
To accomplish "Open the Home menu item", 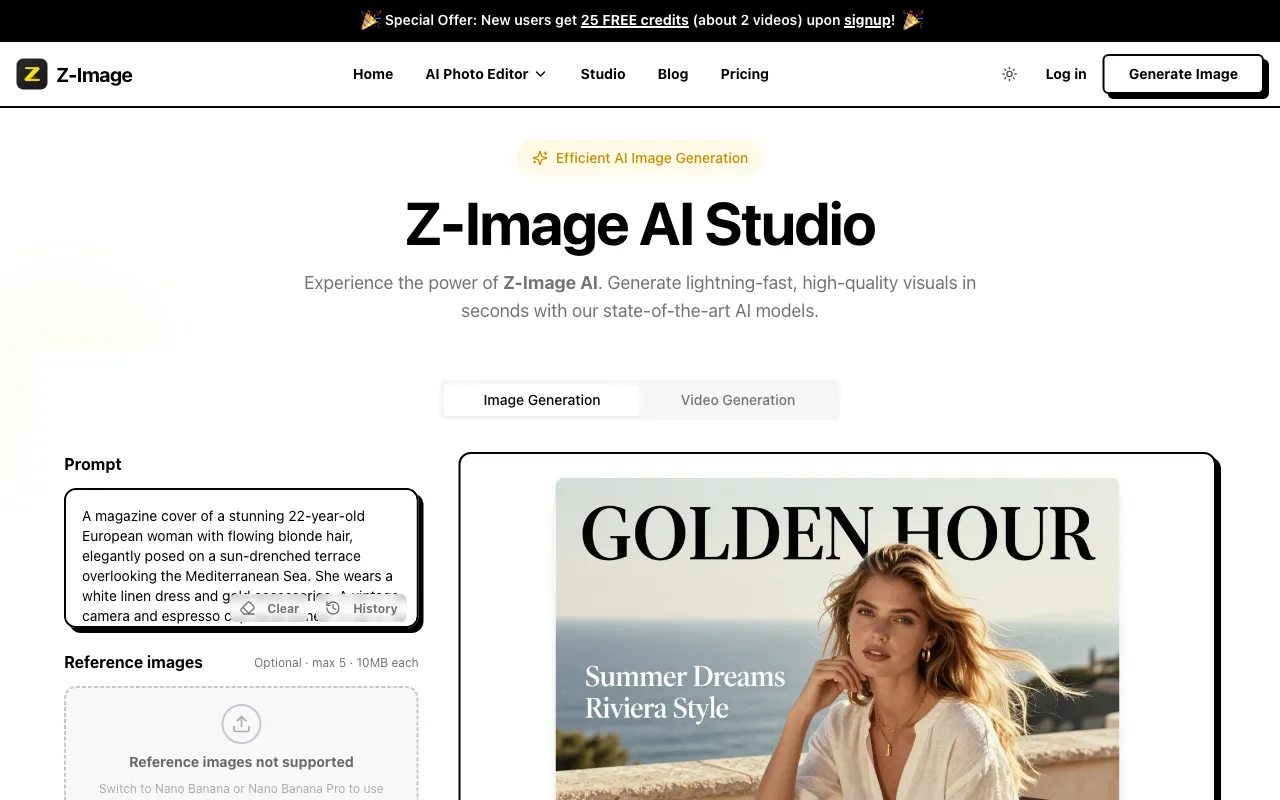I will [373, 74].
